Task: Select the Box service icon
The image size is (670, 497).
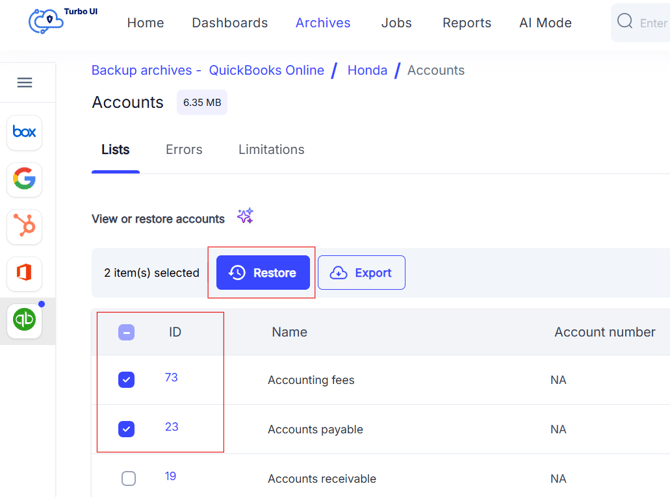Action: [x=25, y=132]
